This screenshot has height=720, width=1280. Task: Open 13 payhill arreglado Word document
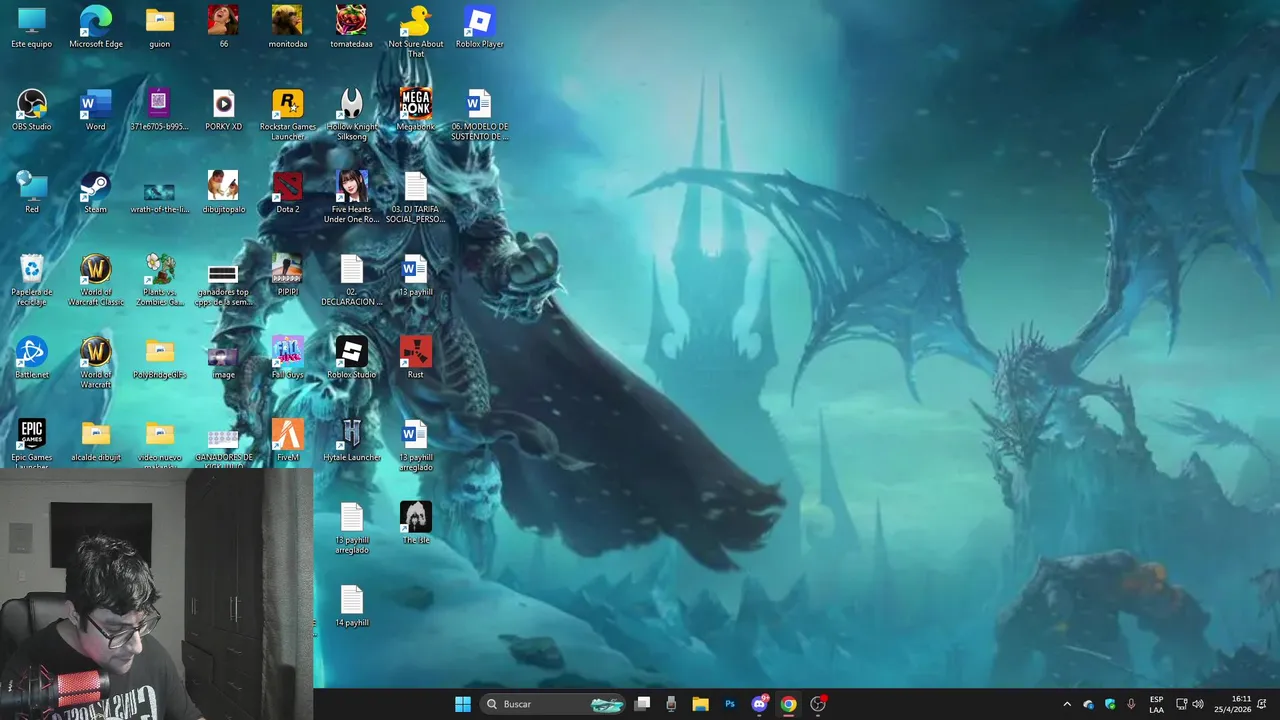pos(416,445)
